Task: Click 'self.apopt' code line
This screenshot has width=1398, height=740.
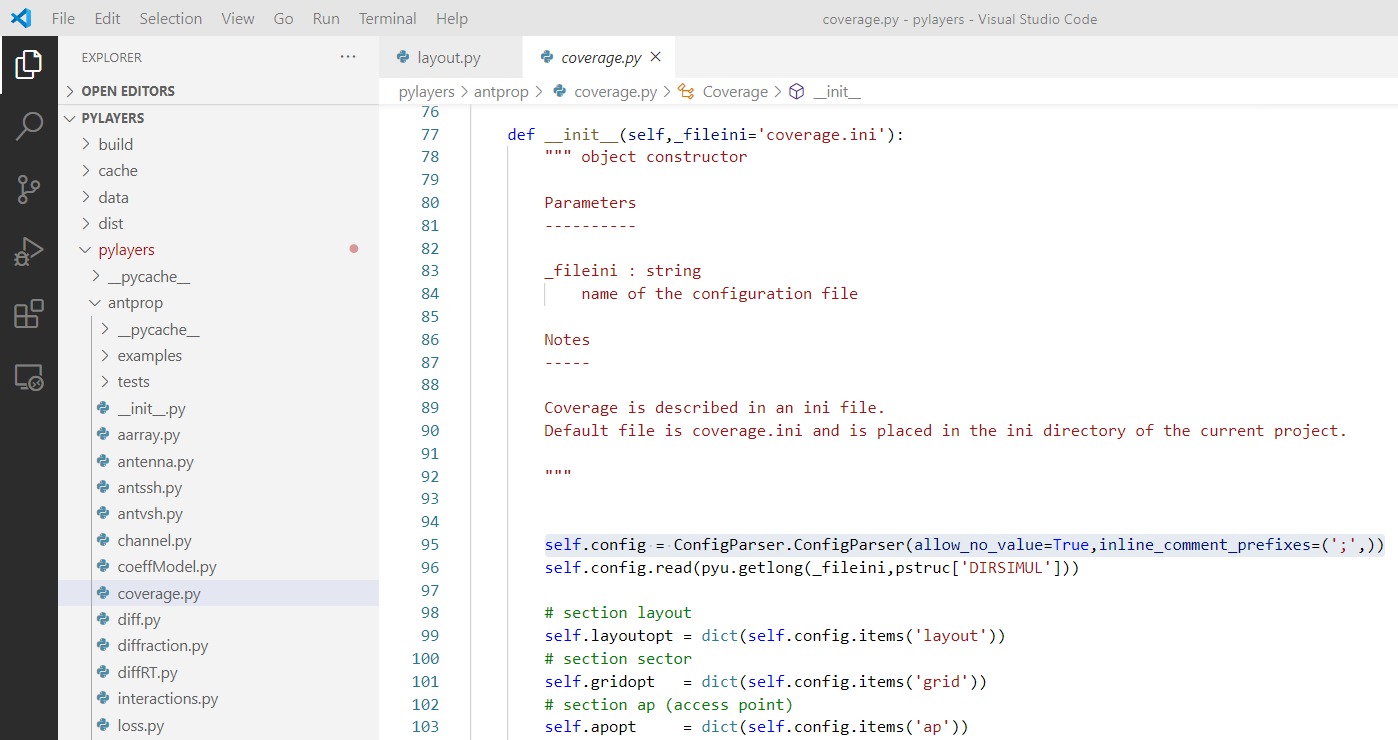Action: [x=757, y=727]
